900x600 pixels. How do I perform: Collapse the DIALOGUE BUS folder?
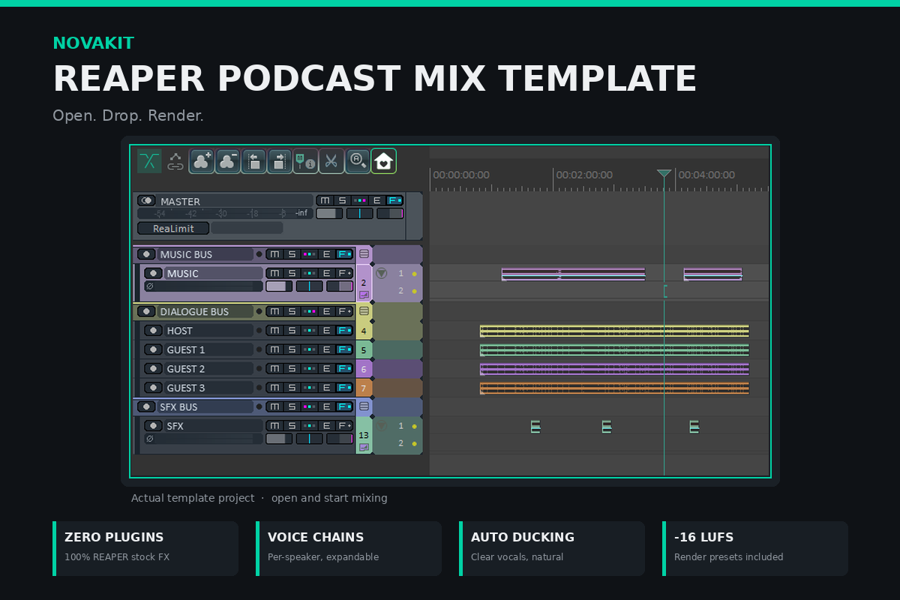[364, 311]
